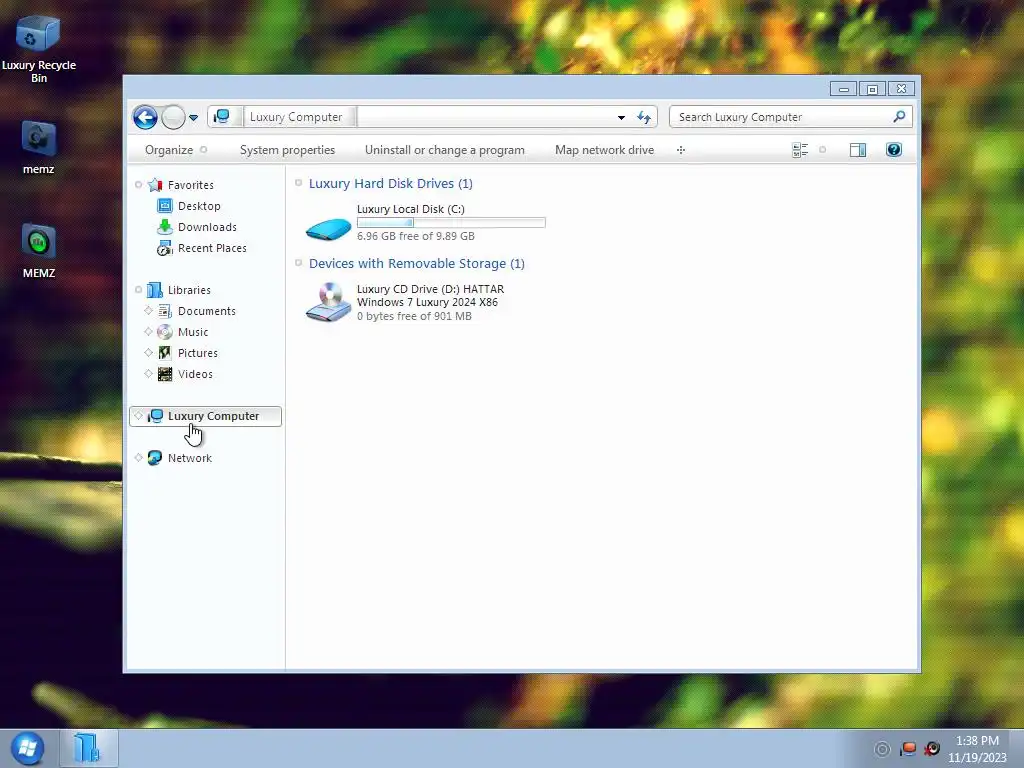
Task: Click the search magnifier icon
Action: 899,117
